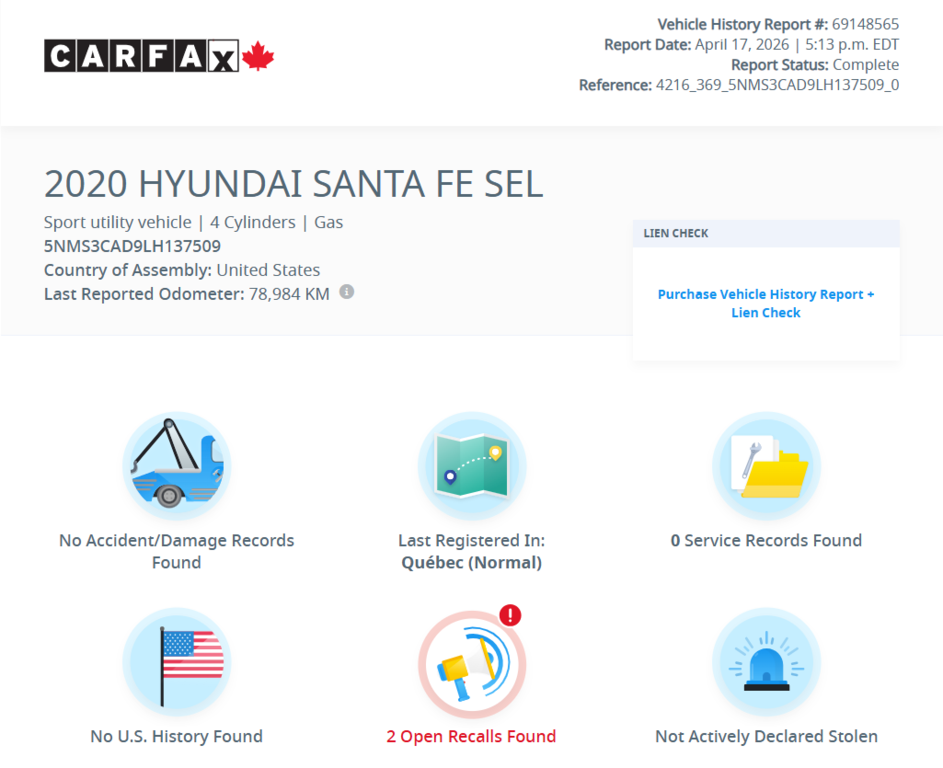Open the megaphone open recalls icon
The width and height of the screenshot is (943, 768).
472,664
